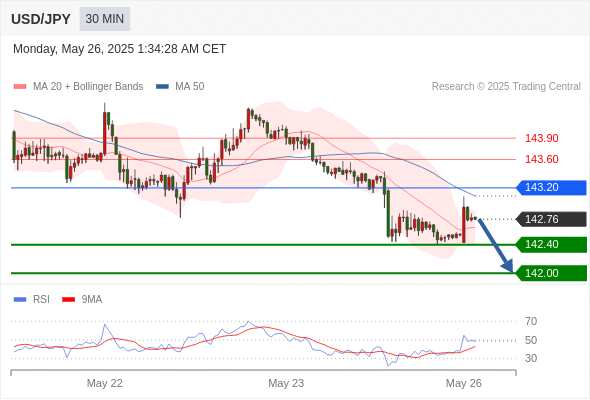The image size is (590, 400).
Task: Open the Trading Central research credit
Action: (x=506, y=86)
